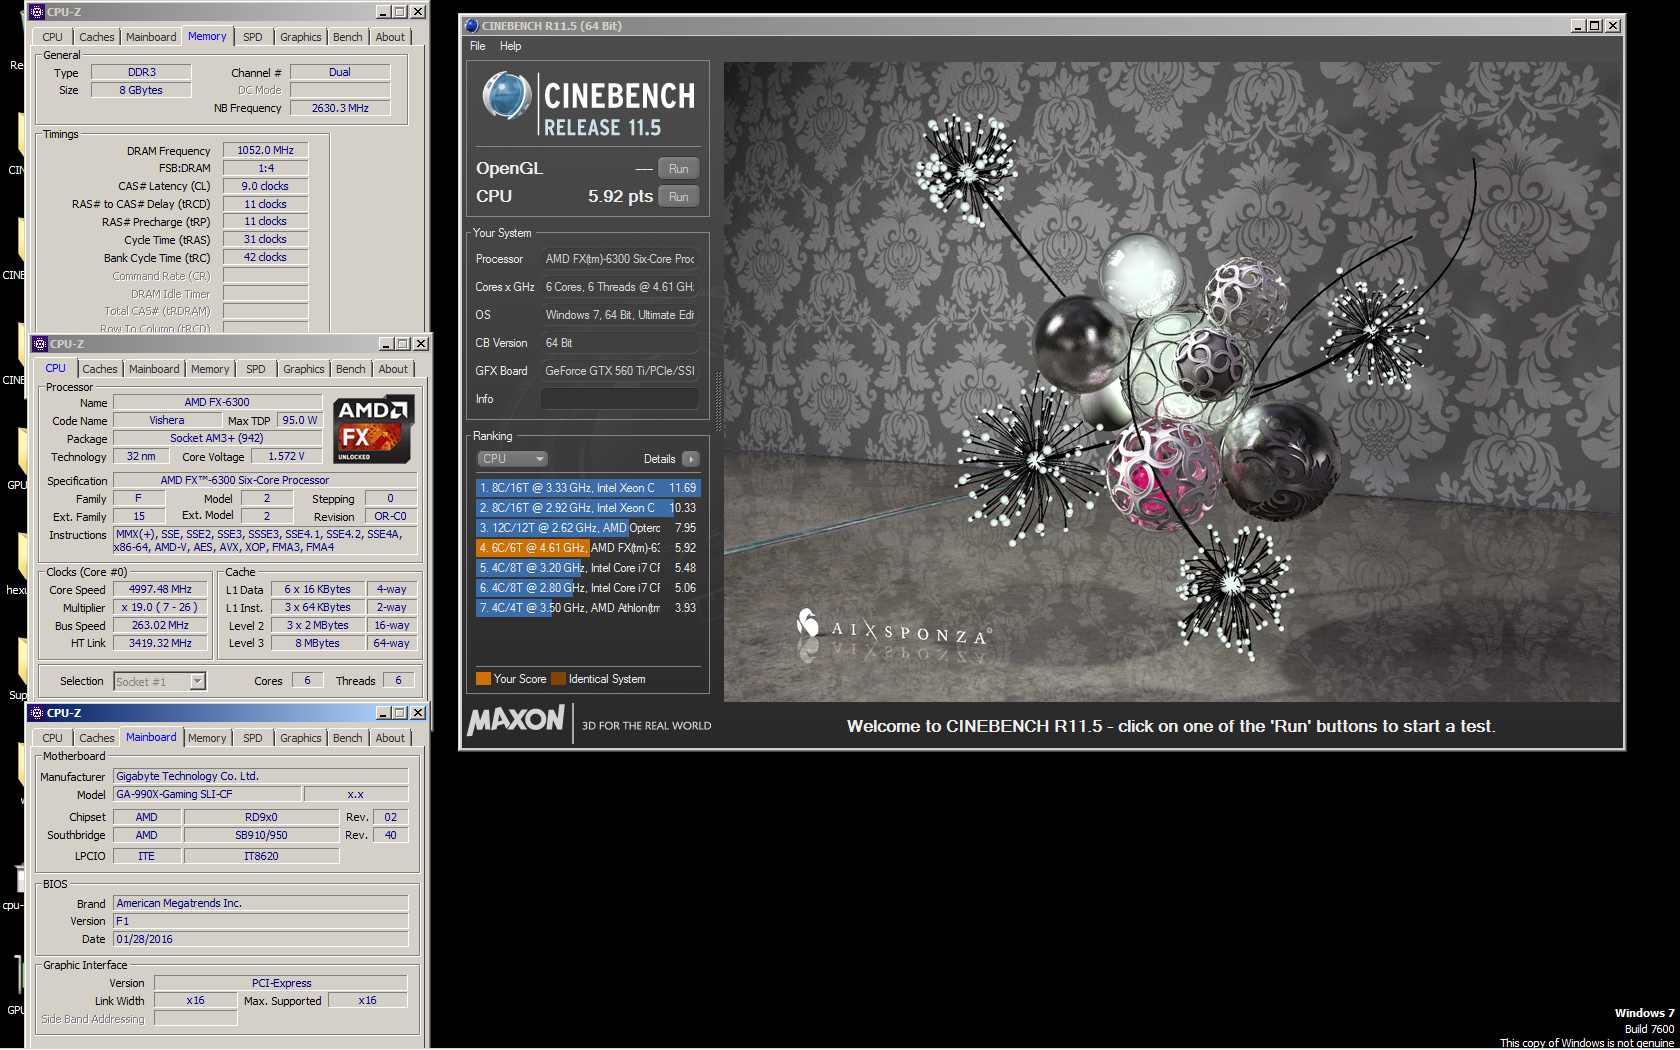Run the OpenGL benchmark test
1680x1050 pixels.
click(678, 169)
